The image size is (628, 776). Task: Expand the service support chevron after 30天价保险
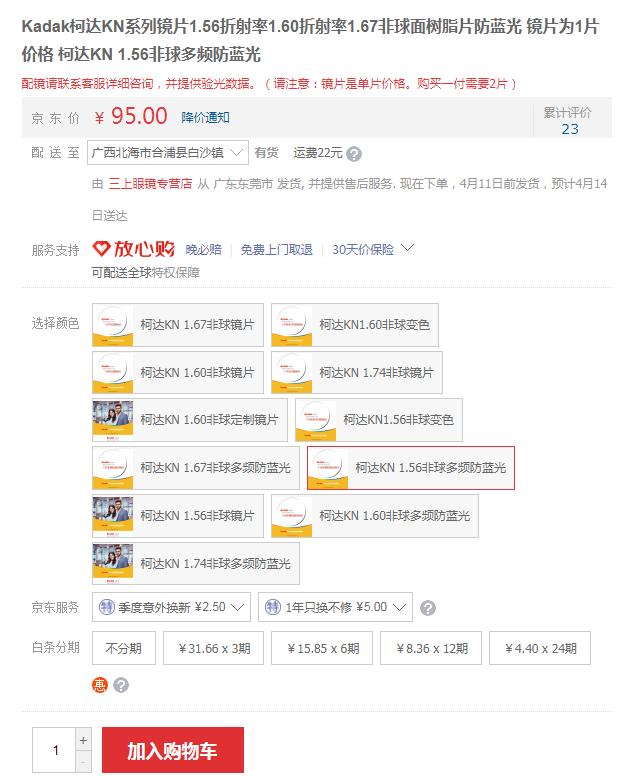click(407, 247)
